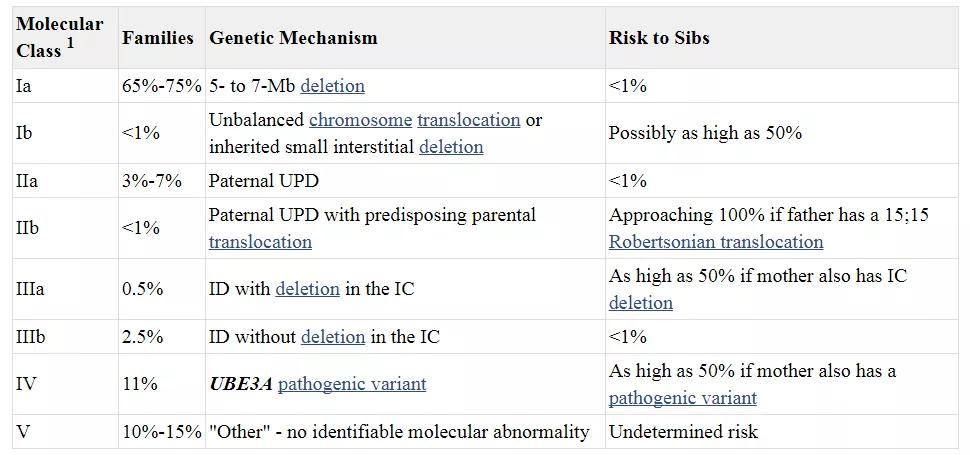This screenshot has width=970, height=455.
Task: Select the Risk to Sibs header
Action: [659, 38]
